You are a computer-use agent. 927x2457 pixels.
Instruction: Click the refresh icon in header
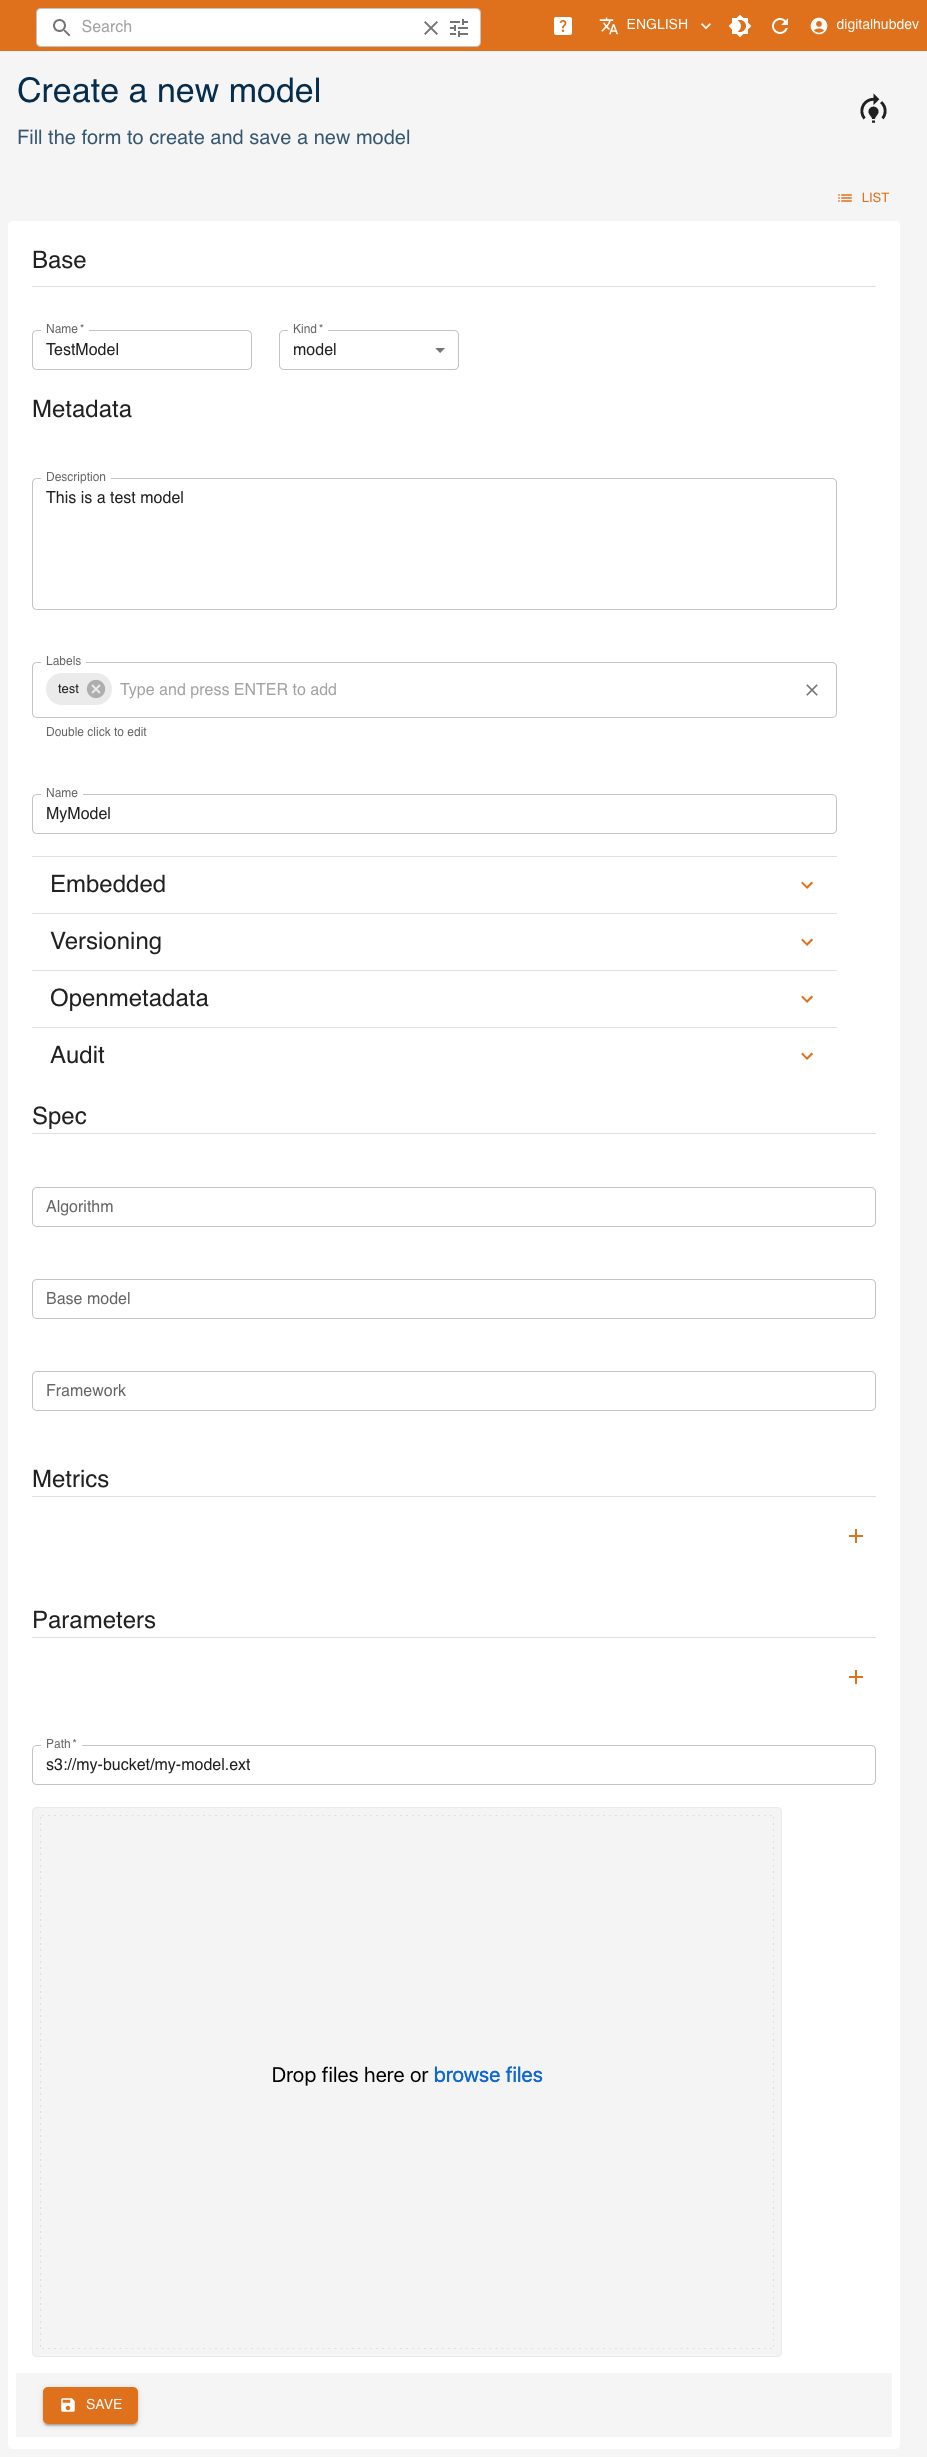pos(780,26)
